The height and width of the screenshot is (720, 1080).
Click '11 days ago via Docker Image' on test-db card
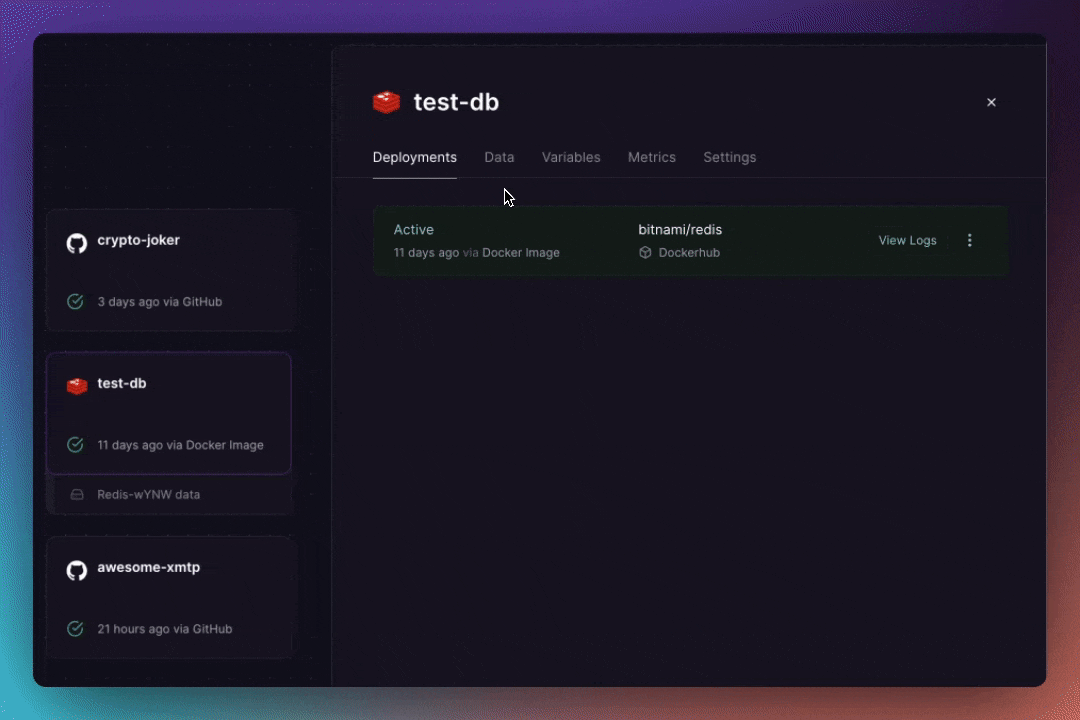click(180, 445)
